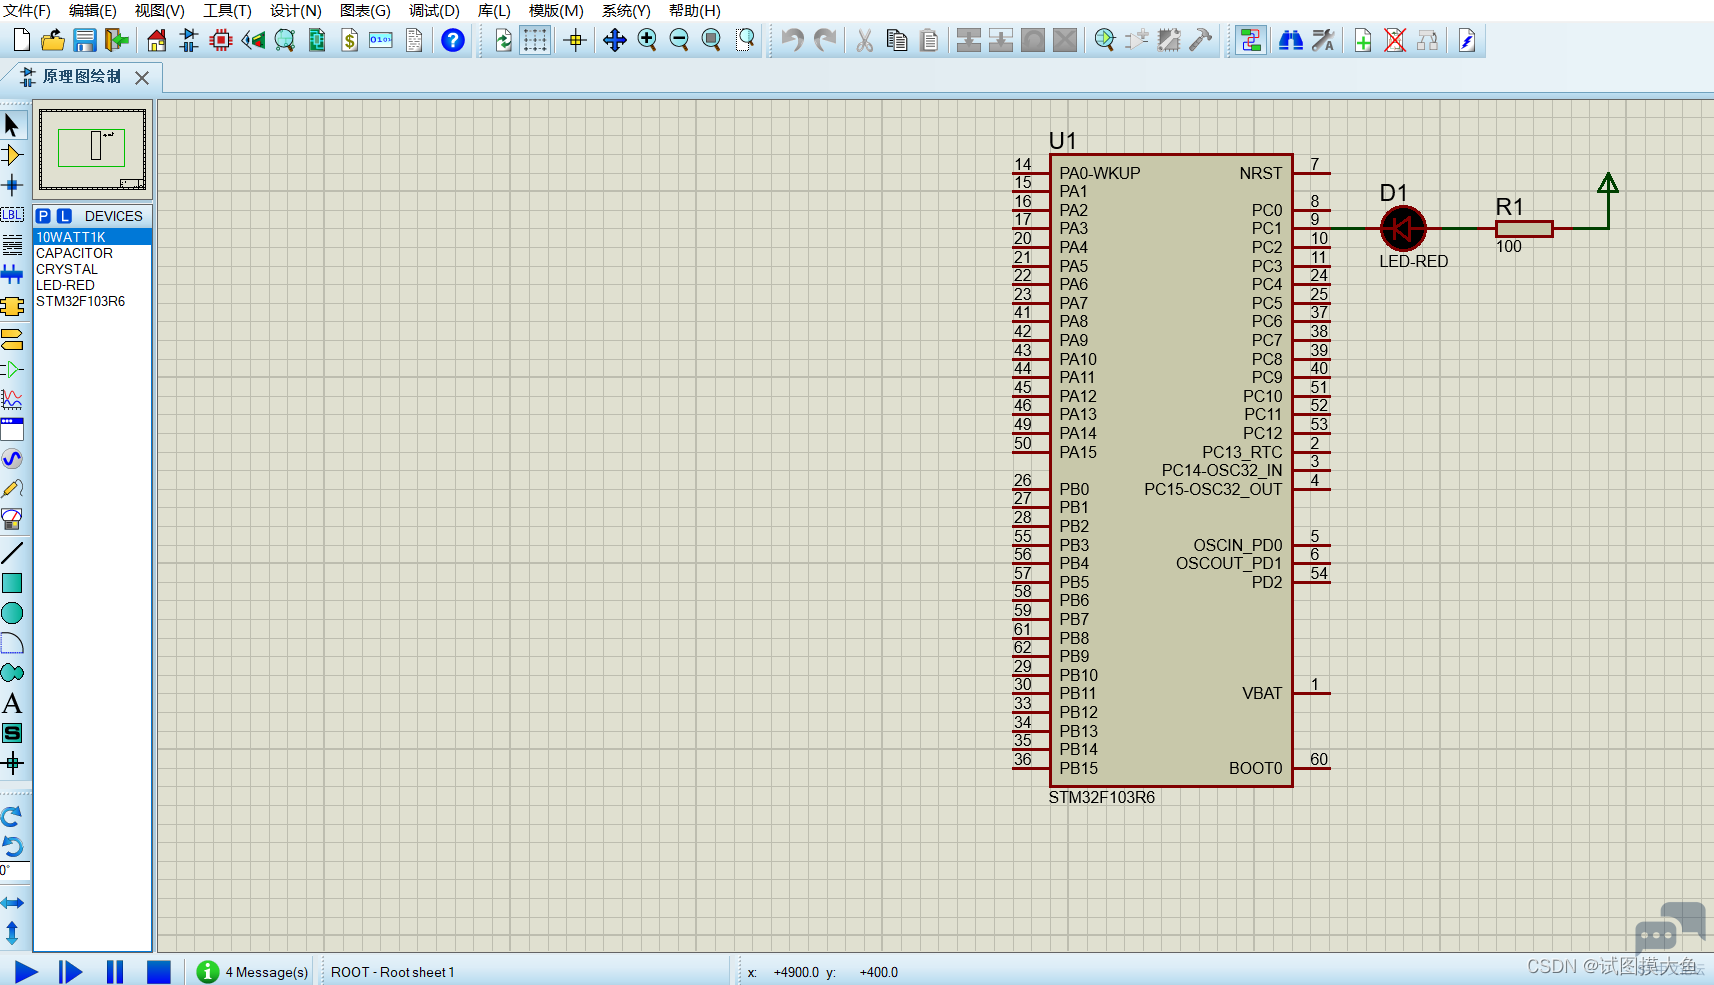Start simulation with the play button
The height and width of the screenshot is (985, 1714).
pyautogui.click(x=26, y=971)
